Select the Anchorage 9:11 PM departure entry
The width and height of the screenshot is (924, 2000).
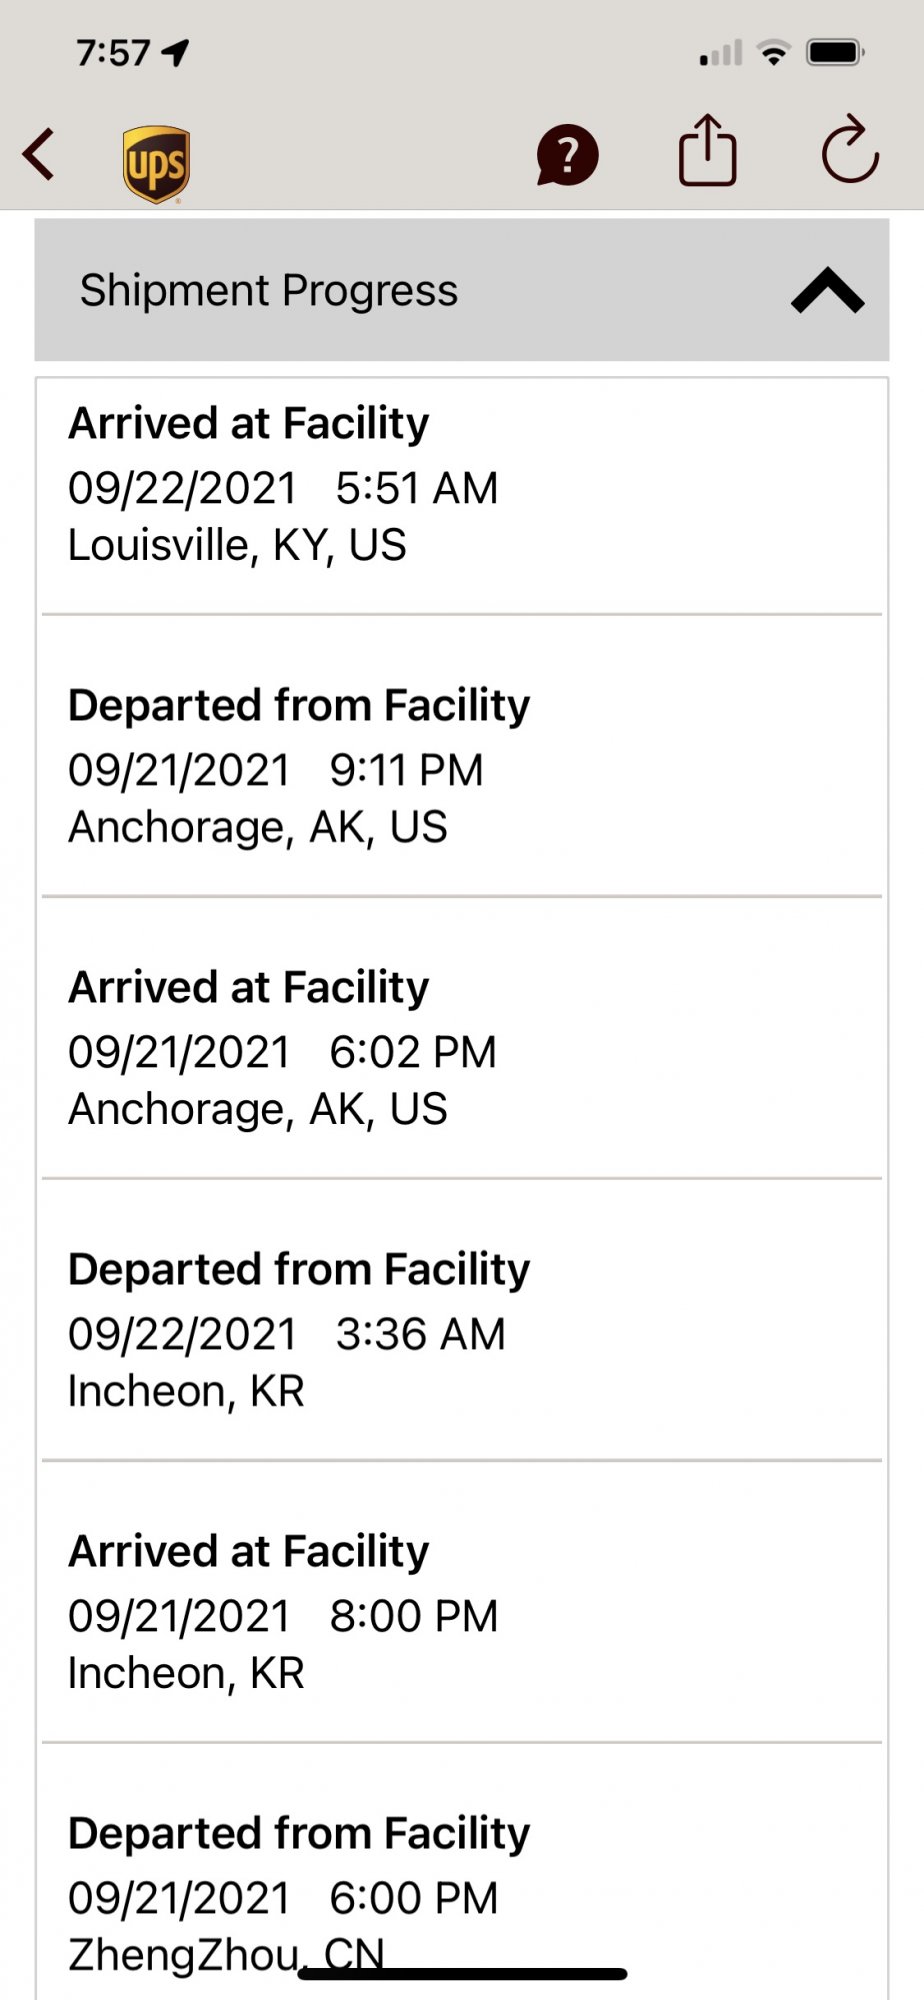point(461,766)
